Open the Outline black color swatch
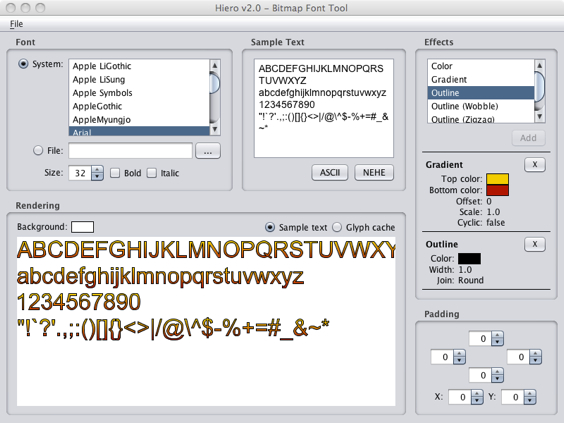Image resolution: width=564 pixels, height=423 pixels. [x=469, y=258]
